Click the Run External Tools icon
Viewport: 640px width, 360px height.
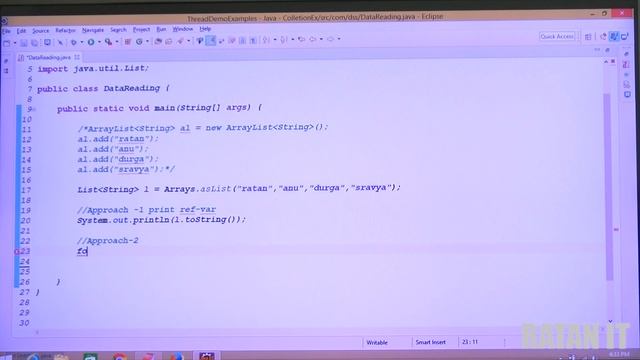[108, 42]
